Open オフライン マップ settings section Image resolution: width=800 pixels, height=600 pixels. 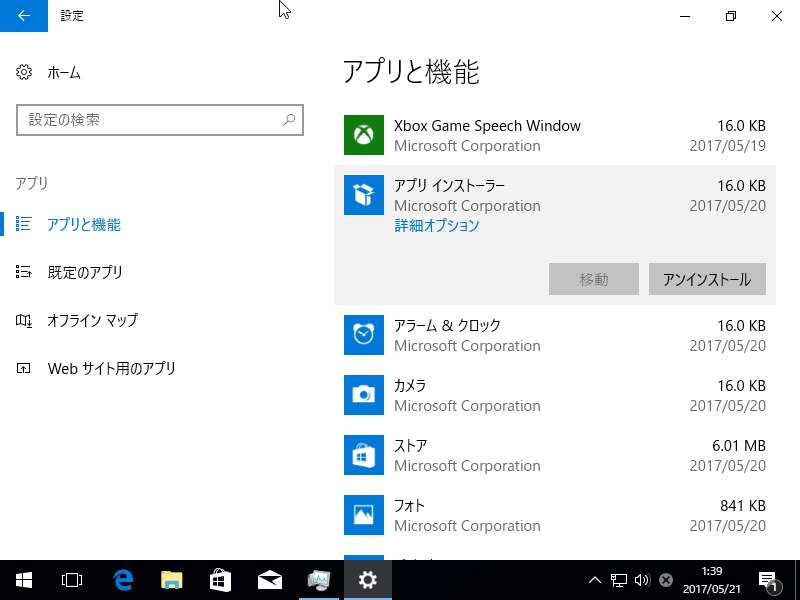[92, 320]
